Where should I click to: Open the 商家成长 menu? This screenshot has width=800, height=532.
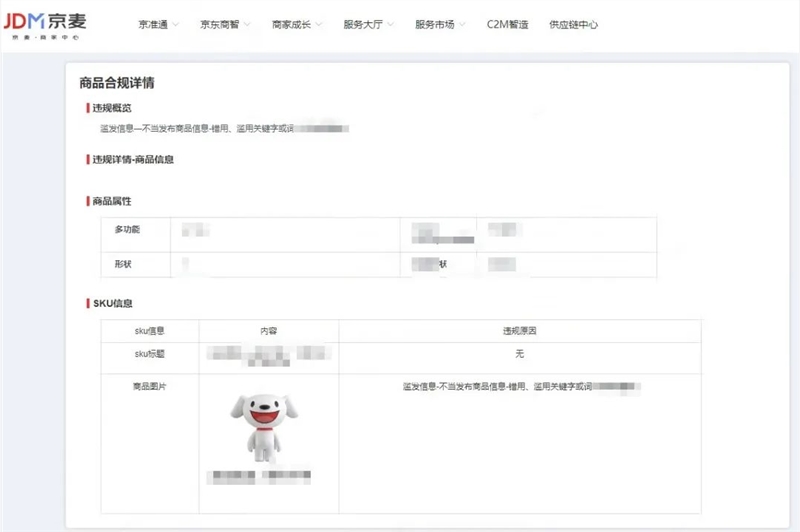click(x=291, y=24)
